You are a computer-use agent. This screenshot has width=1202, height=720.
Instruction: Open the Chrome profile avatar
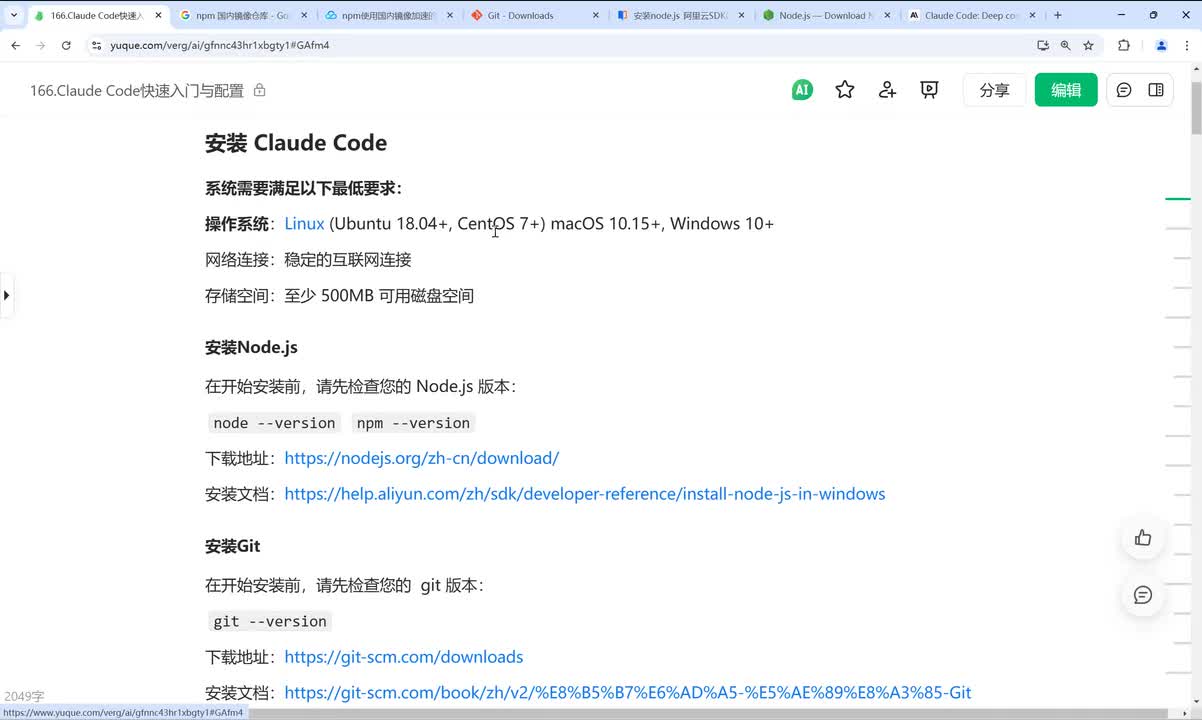click(x=1161, y=46)
